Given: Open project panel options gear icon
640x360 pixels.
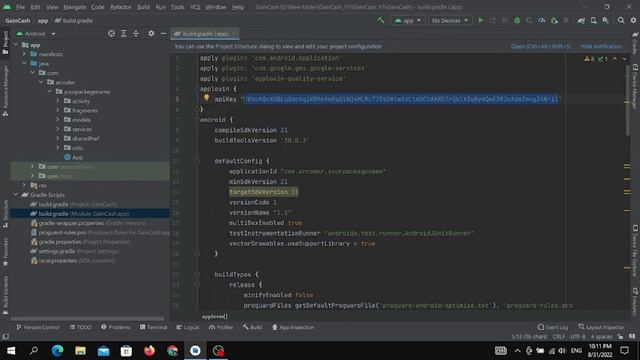Looking at the screenshot, I should 151,33.
